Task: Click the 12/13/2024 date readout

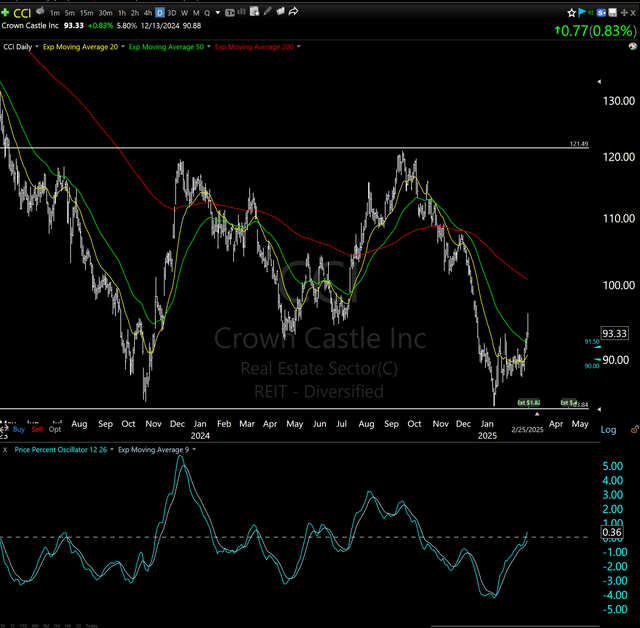Action: point(160,26)
